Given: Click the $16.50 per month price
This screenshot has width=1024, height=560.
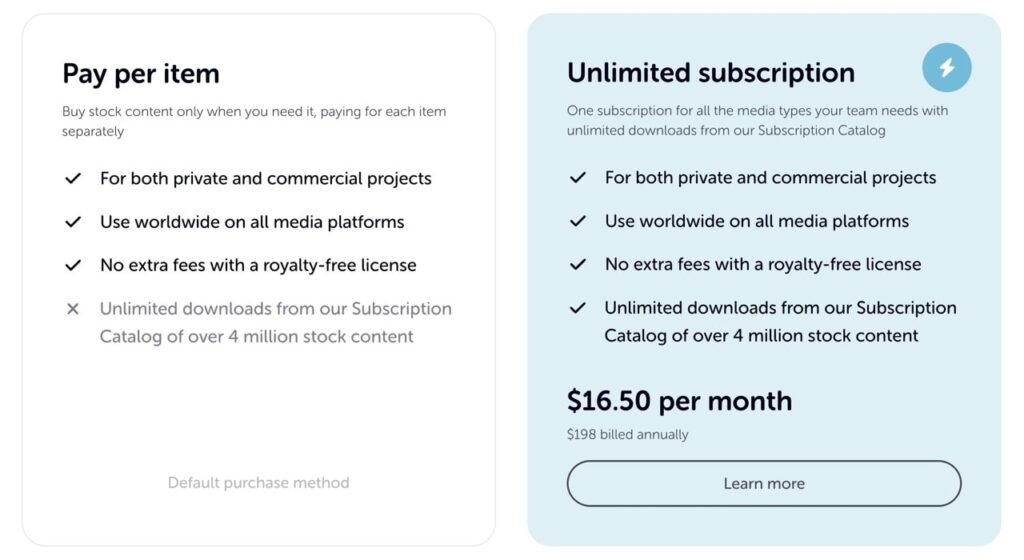Looking at the screenshot, I should click(x=679, y=401).
